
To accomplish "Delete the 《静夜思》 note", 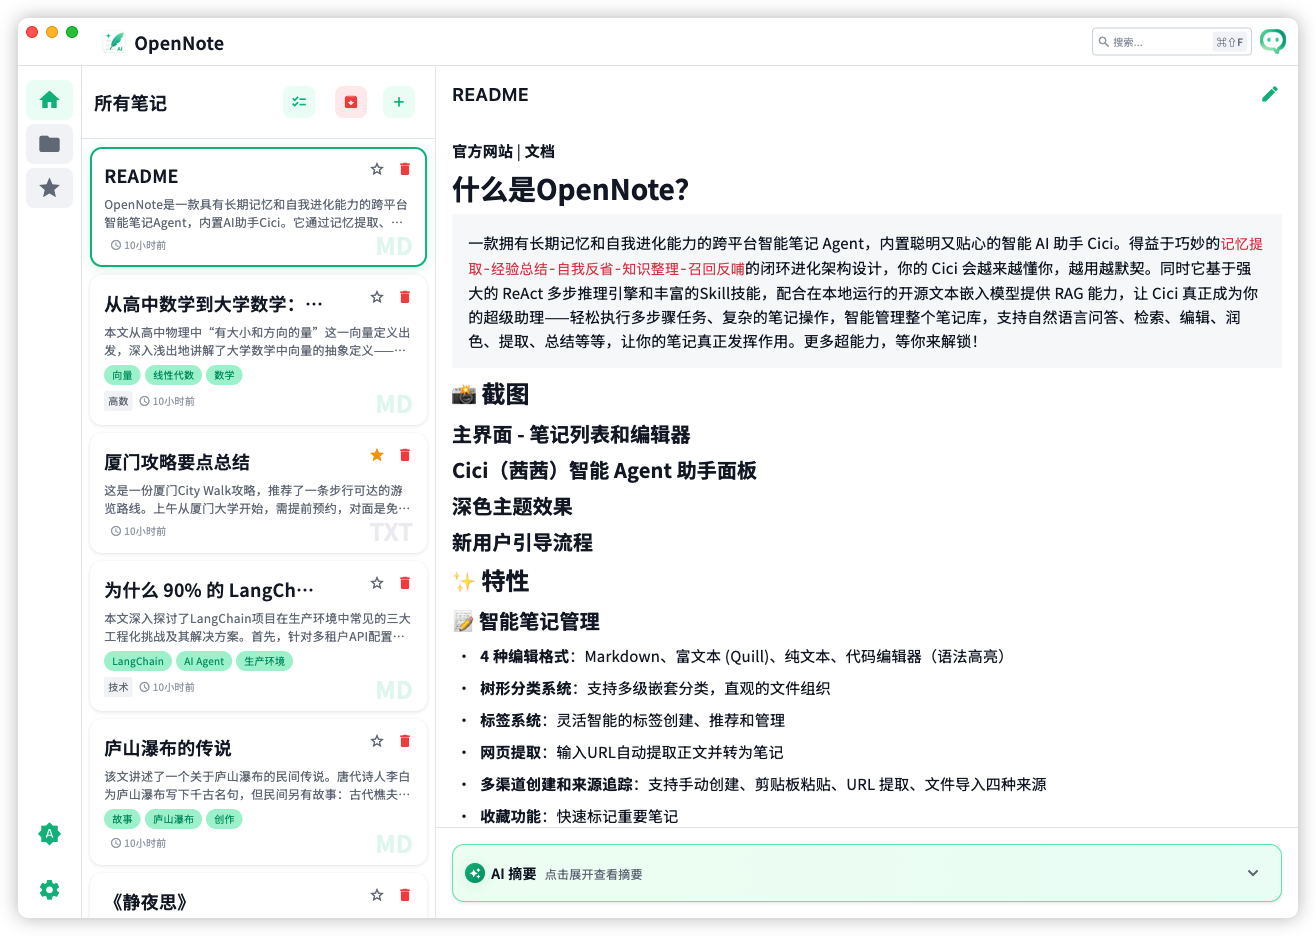I will [405, 895].
